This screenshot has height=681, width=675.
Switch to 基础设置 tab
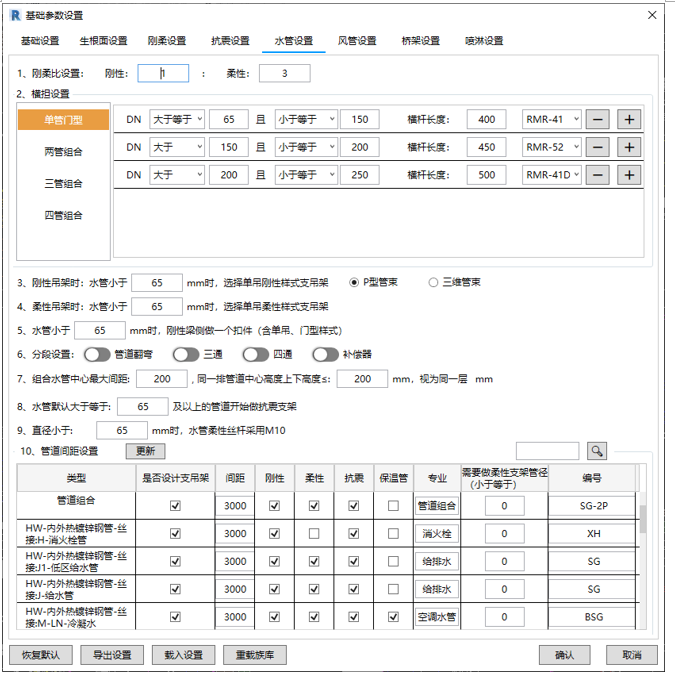coord(40,41)
